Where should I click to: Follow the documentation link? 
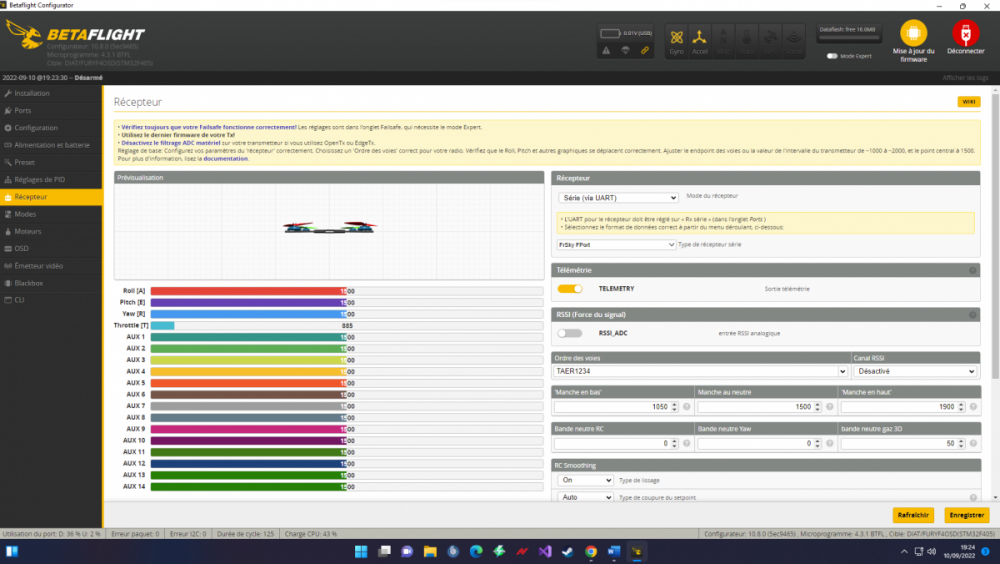coord(225,159)
